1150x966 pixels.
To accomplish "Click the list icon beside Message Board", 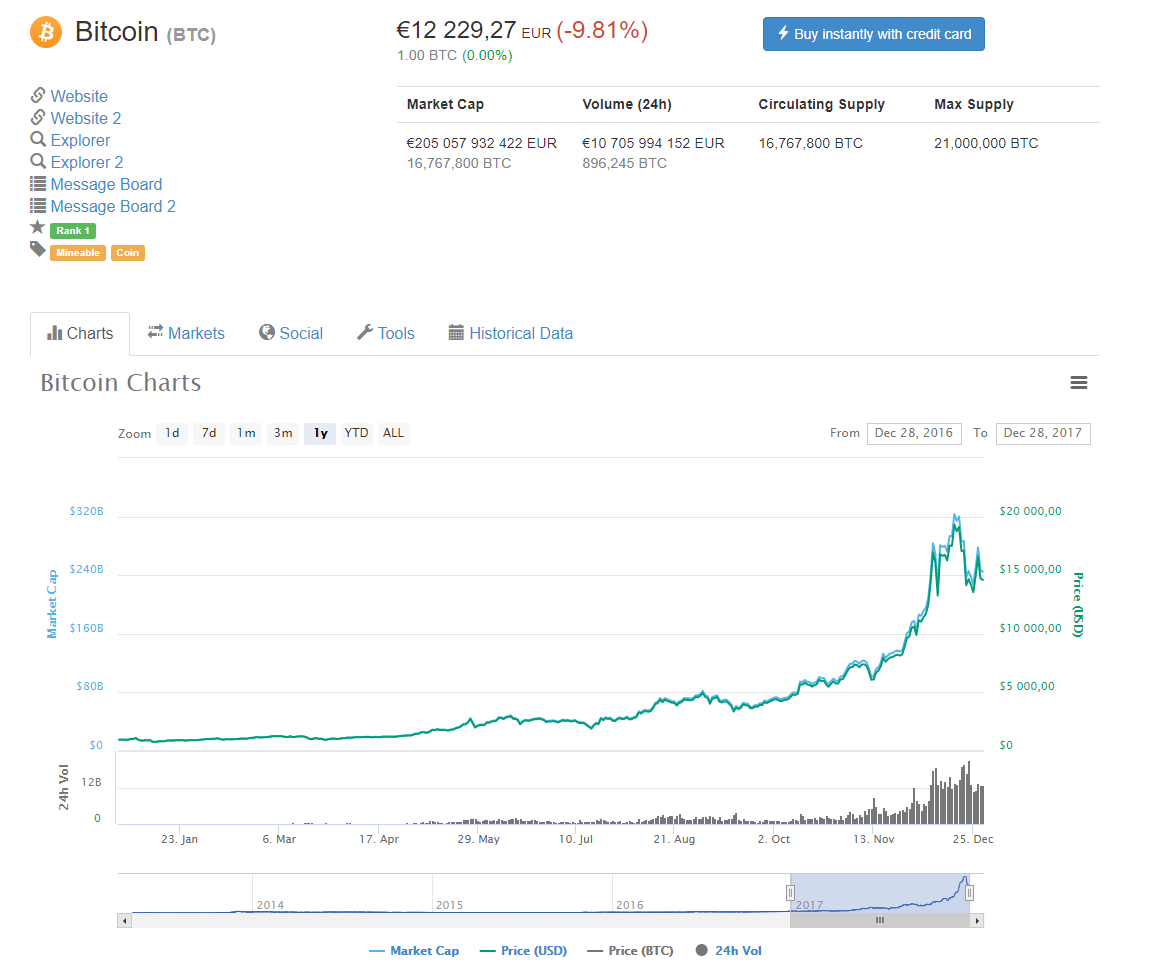I will tap(38, 183).
